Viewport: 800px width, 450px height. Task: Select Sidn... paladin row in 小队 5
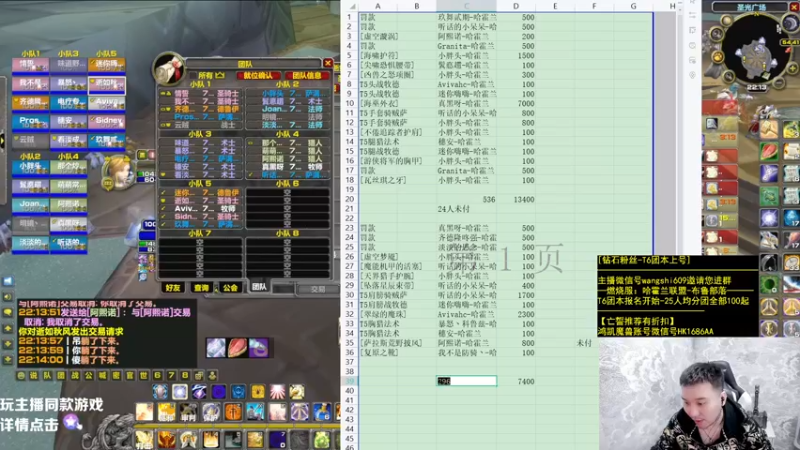201,216
